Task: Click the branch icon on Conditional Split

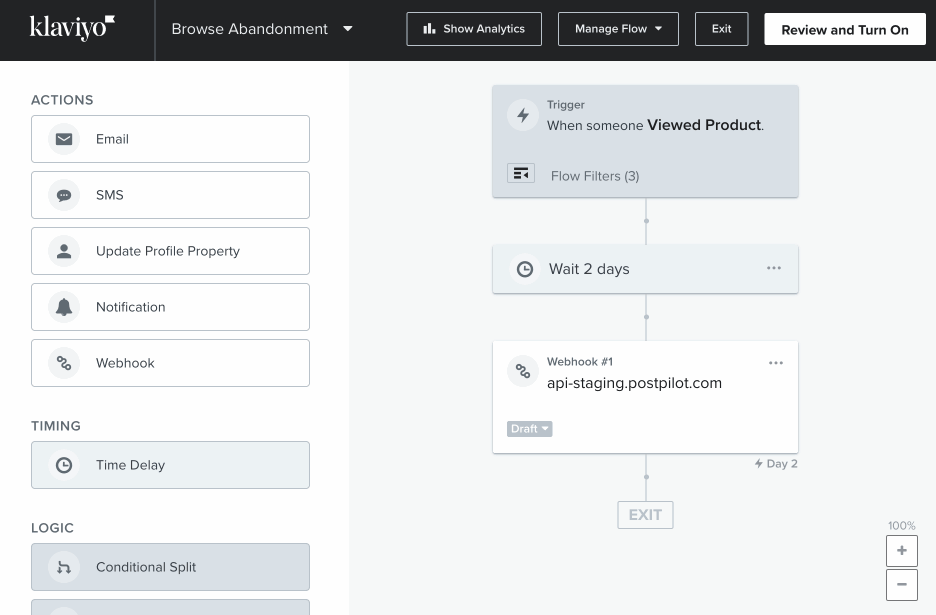Action: 64,567
